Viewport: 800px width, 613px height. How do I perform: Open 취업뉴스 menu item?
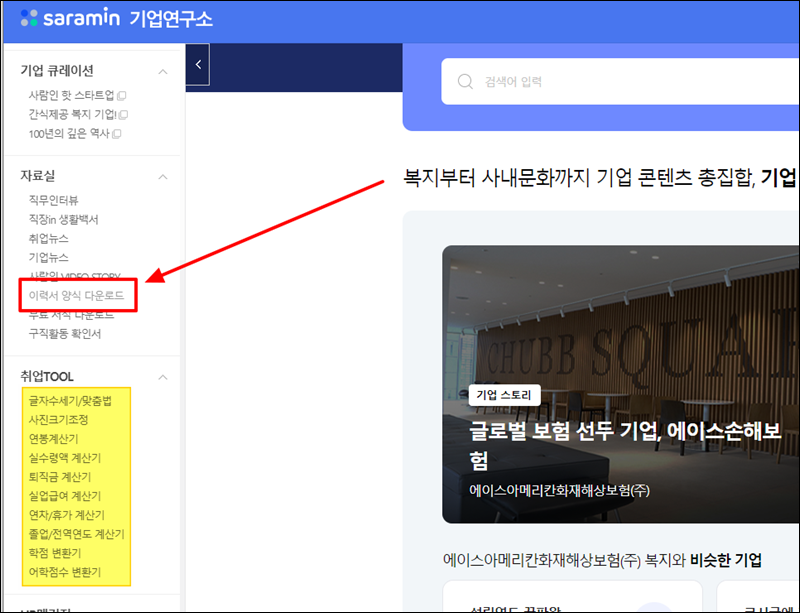click(x=48, y=238)
